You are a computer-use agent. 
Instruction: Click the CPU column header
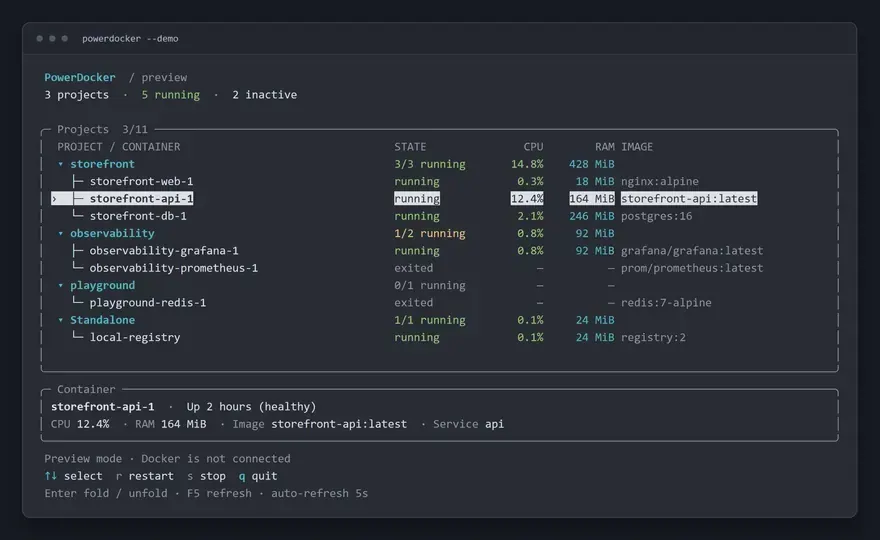click(x=533, y=147)
